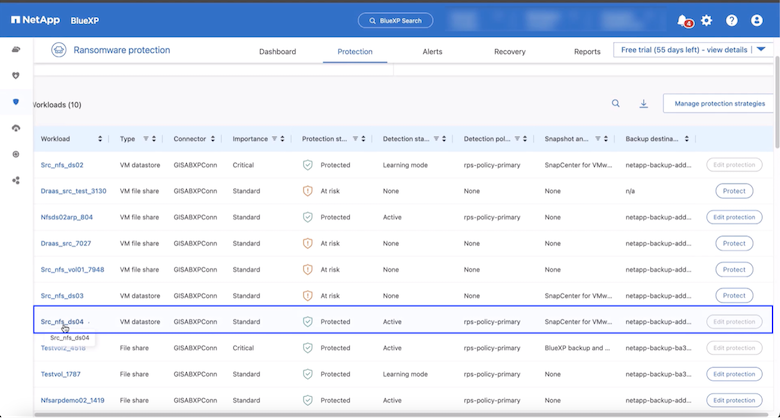Click Manage protection strategies button
The height and width of the screenshot is (420, 780).
pos(720,103)
